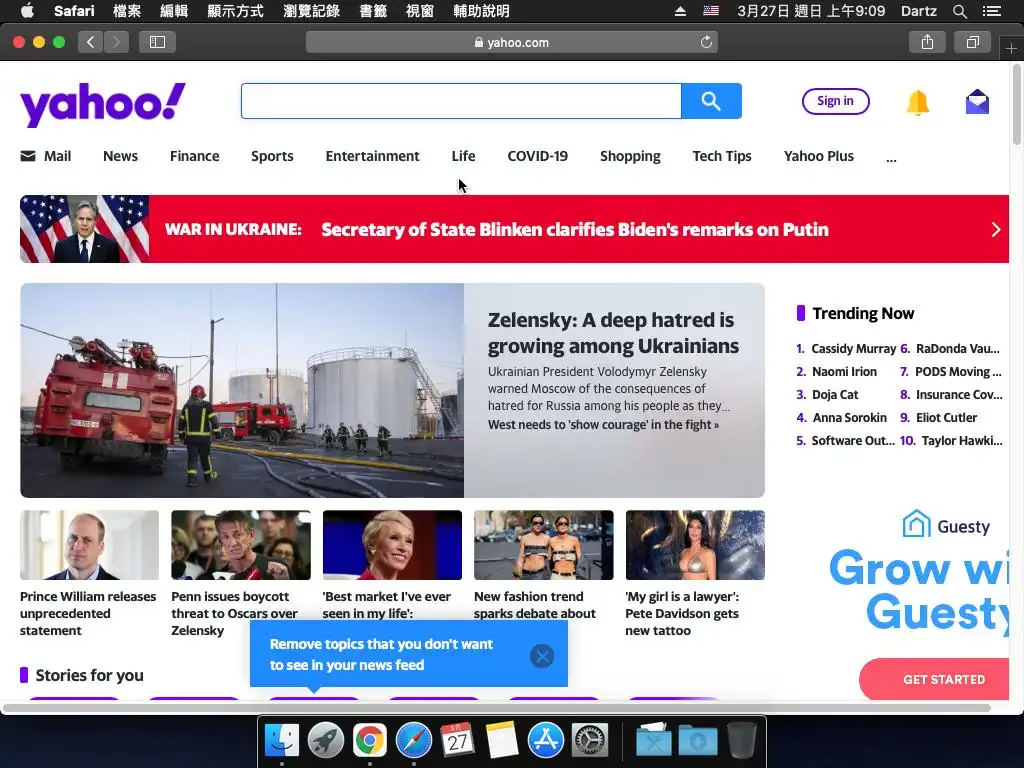Open the Entertainment section
This screenshot has height=768, width=1024.
pyautogui.click(x=372, y=156)
